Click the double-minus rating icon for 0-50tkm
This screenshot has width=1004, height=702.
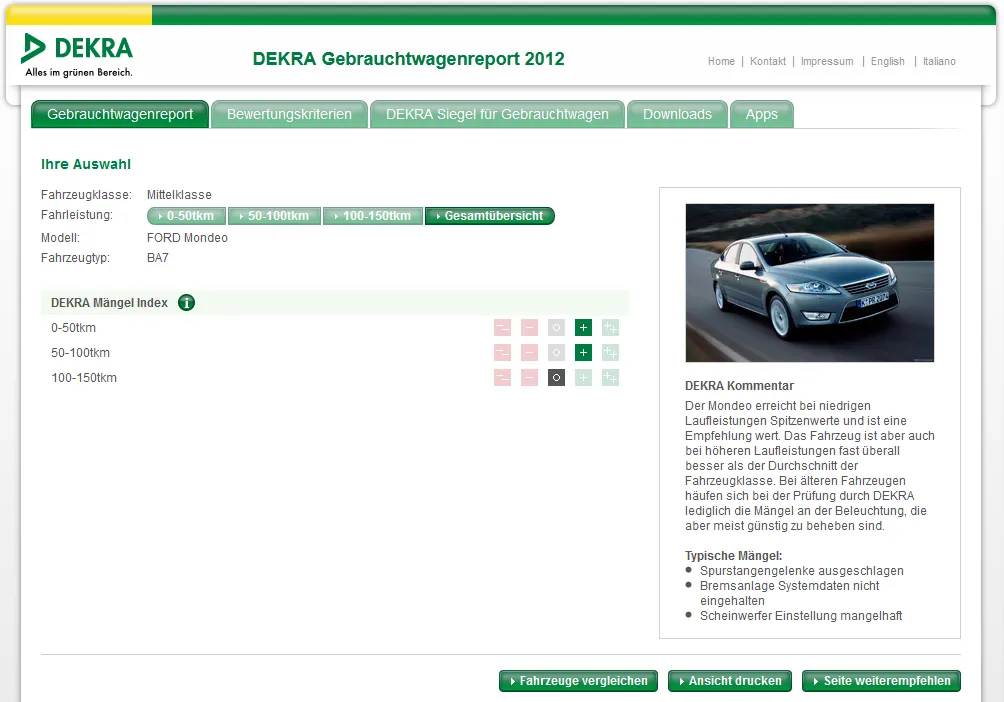(x=502, y=328)
